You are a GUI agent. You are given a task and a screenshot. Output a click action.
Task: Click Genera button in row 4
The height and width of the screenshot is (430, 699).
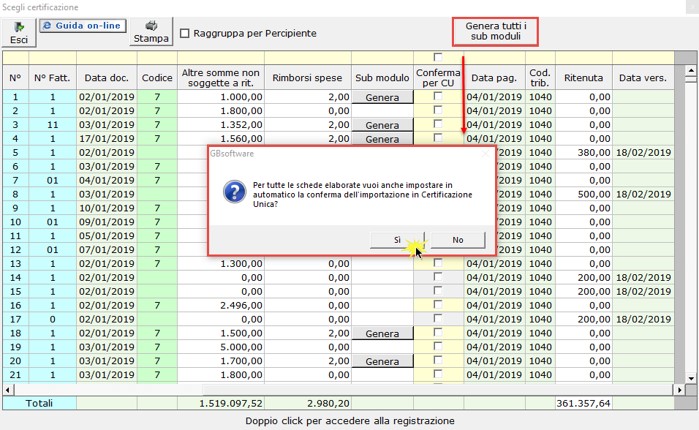[382, 139]
